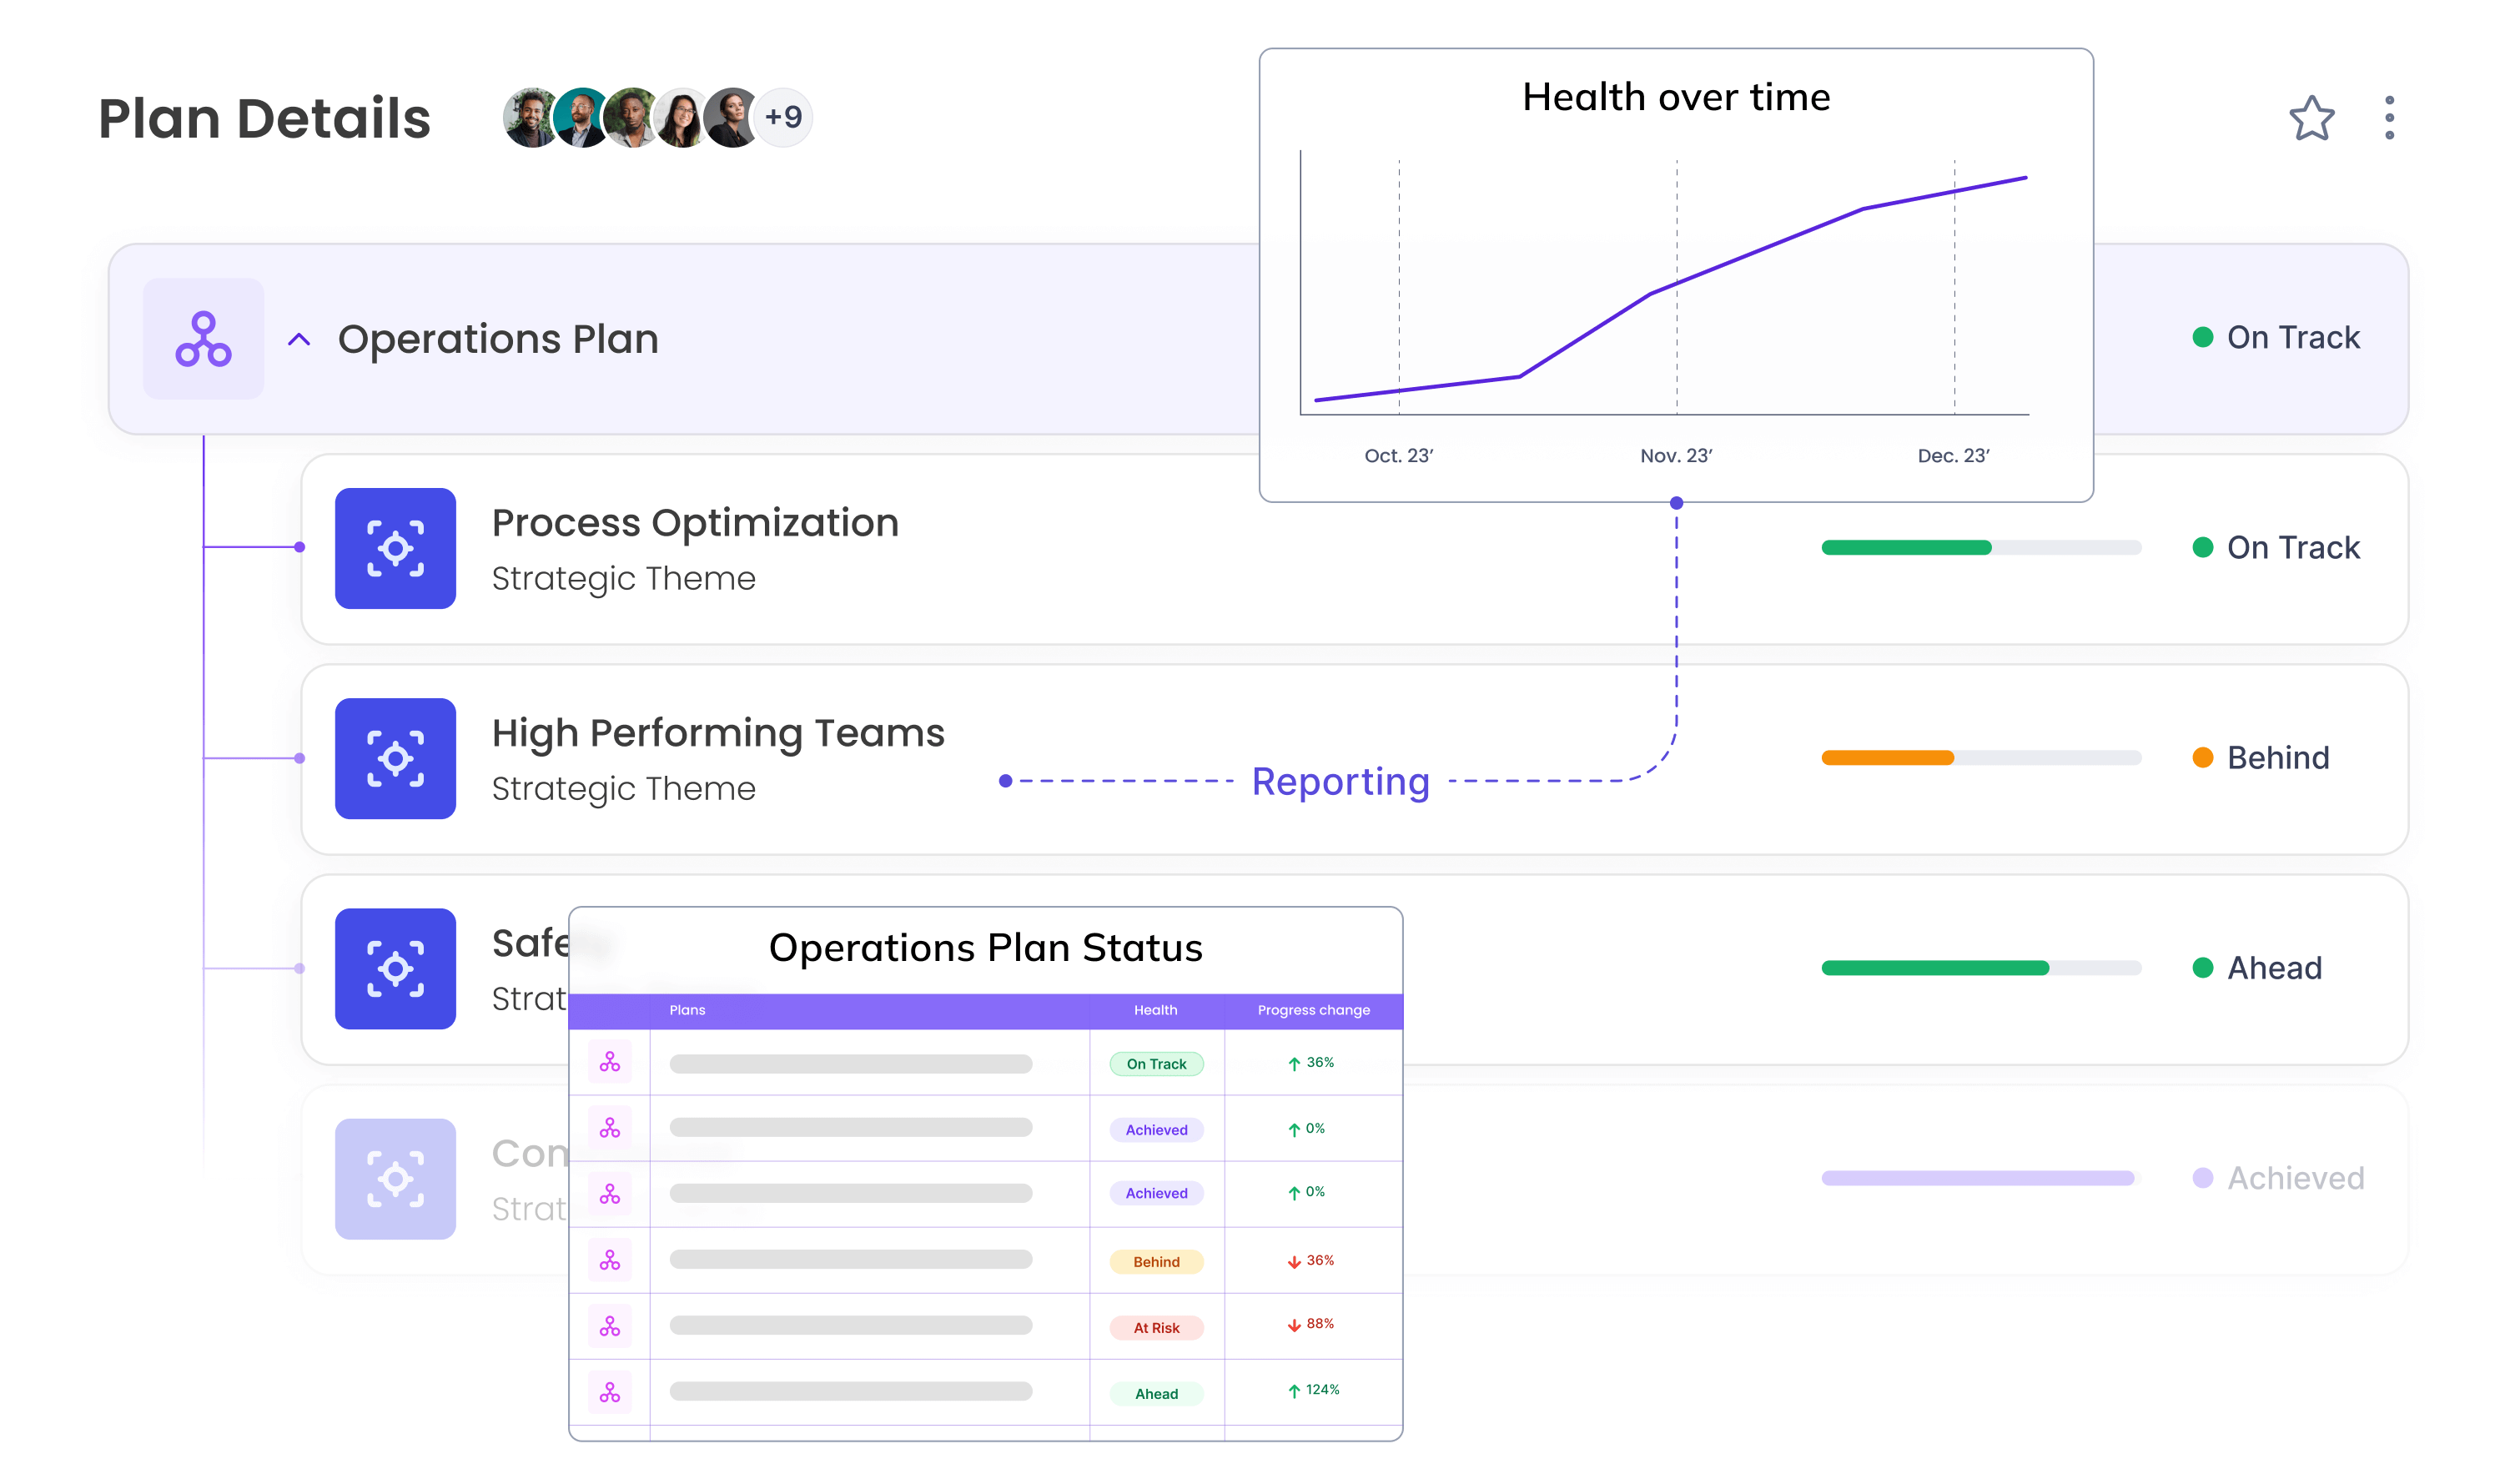Click the Health column header
2515x1484 pixels.
point(1155,1010)
